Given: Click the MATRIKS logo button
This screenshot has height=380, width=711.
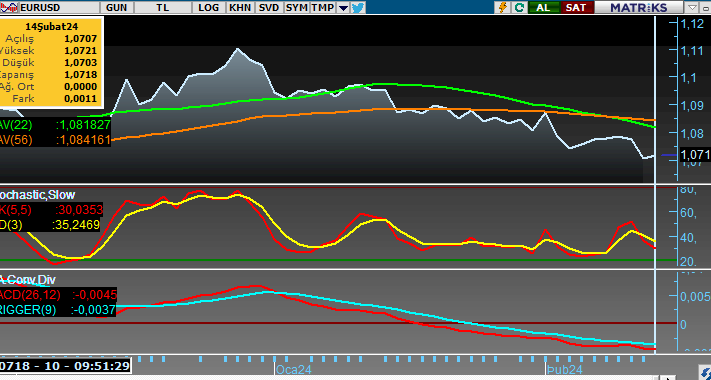Looking at the screenshot, I should click(638, 7).
